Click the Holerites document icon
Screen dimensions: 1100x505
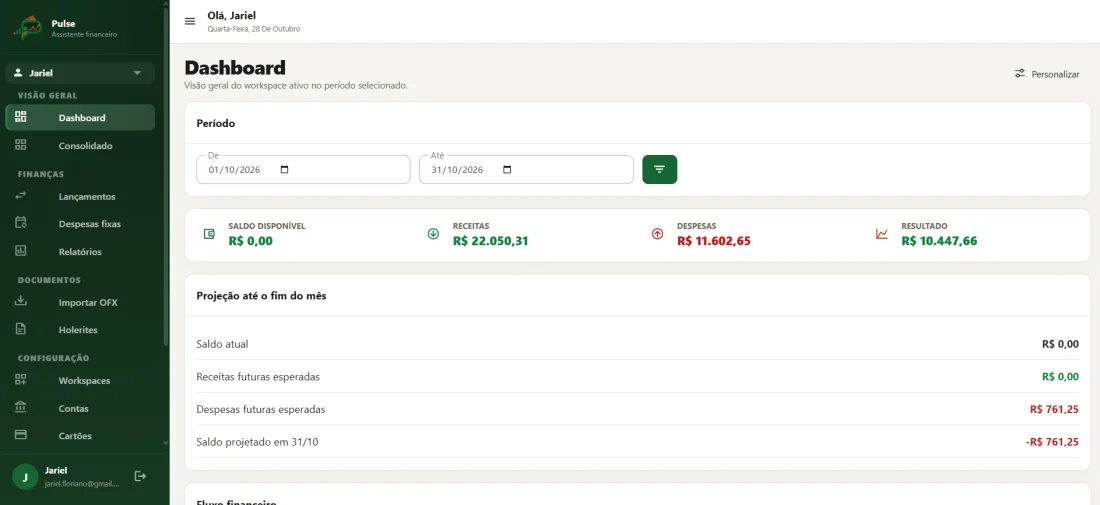[21, 329]
